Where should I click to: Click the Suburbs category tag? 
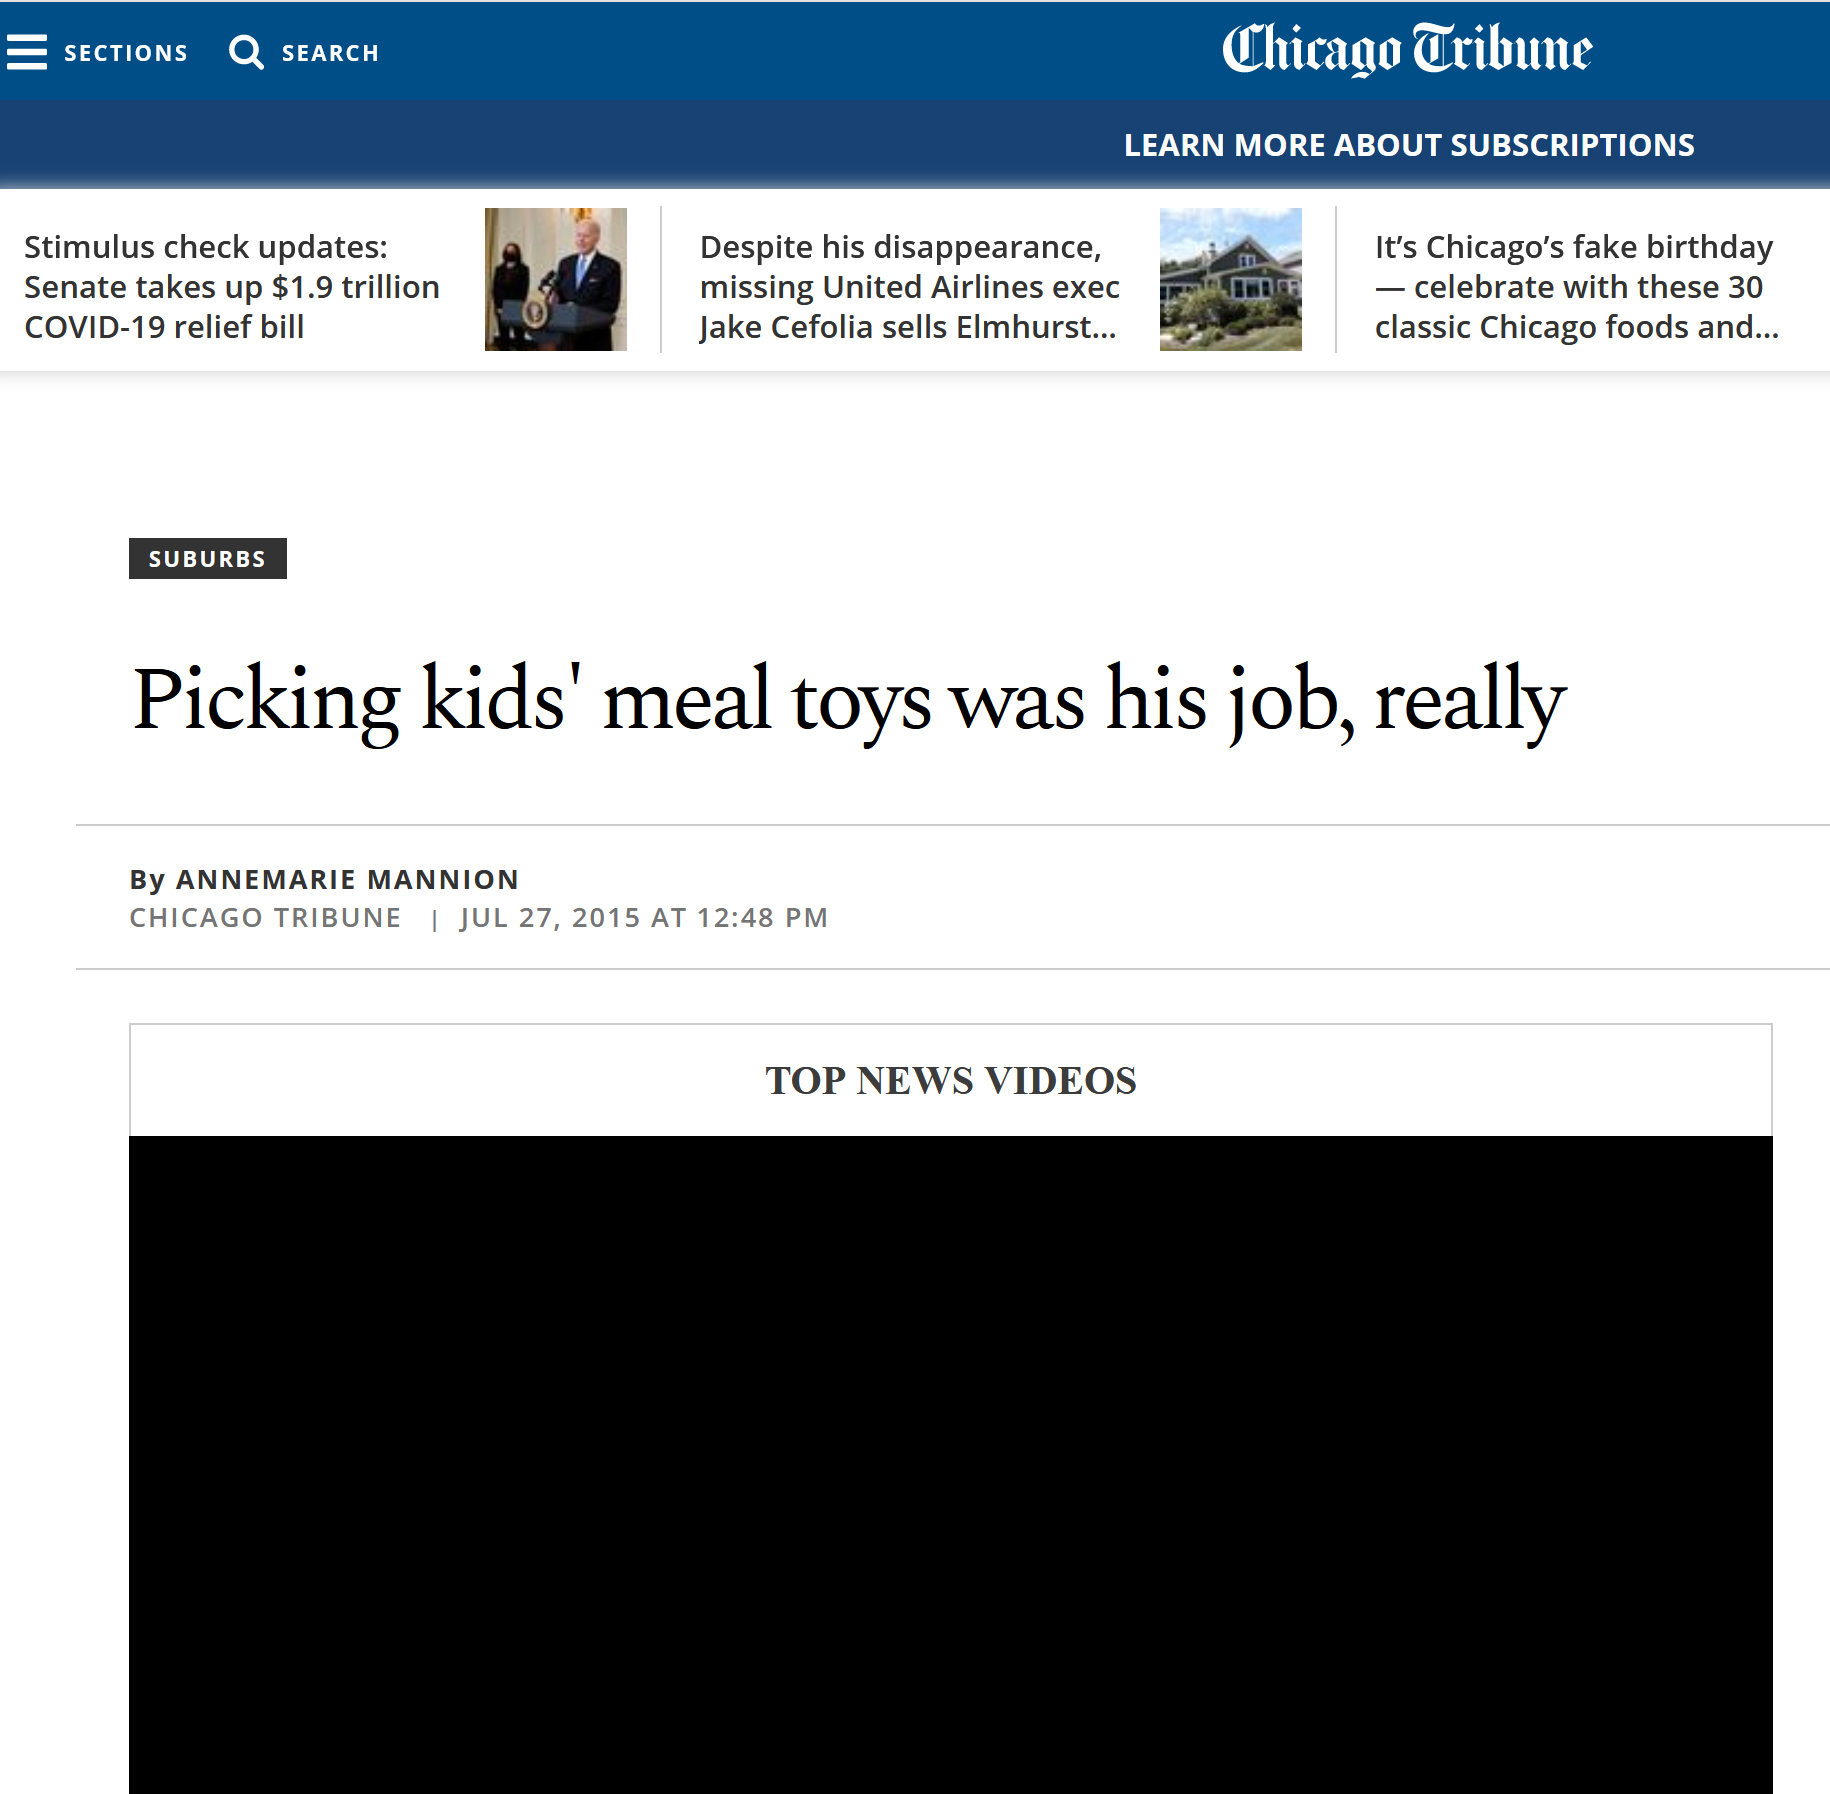pos(207,558)
